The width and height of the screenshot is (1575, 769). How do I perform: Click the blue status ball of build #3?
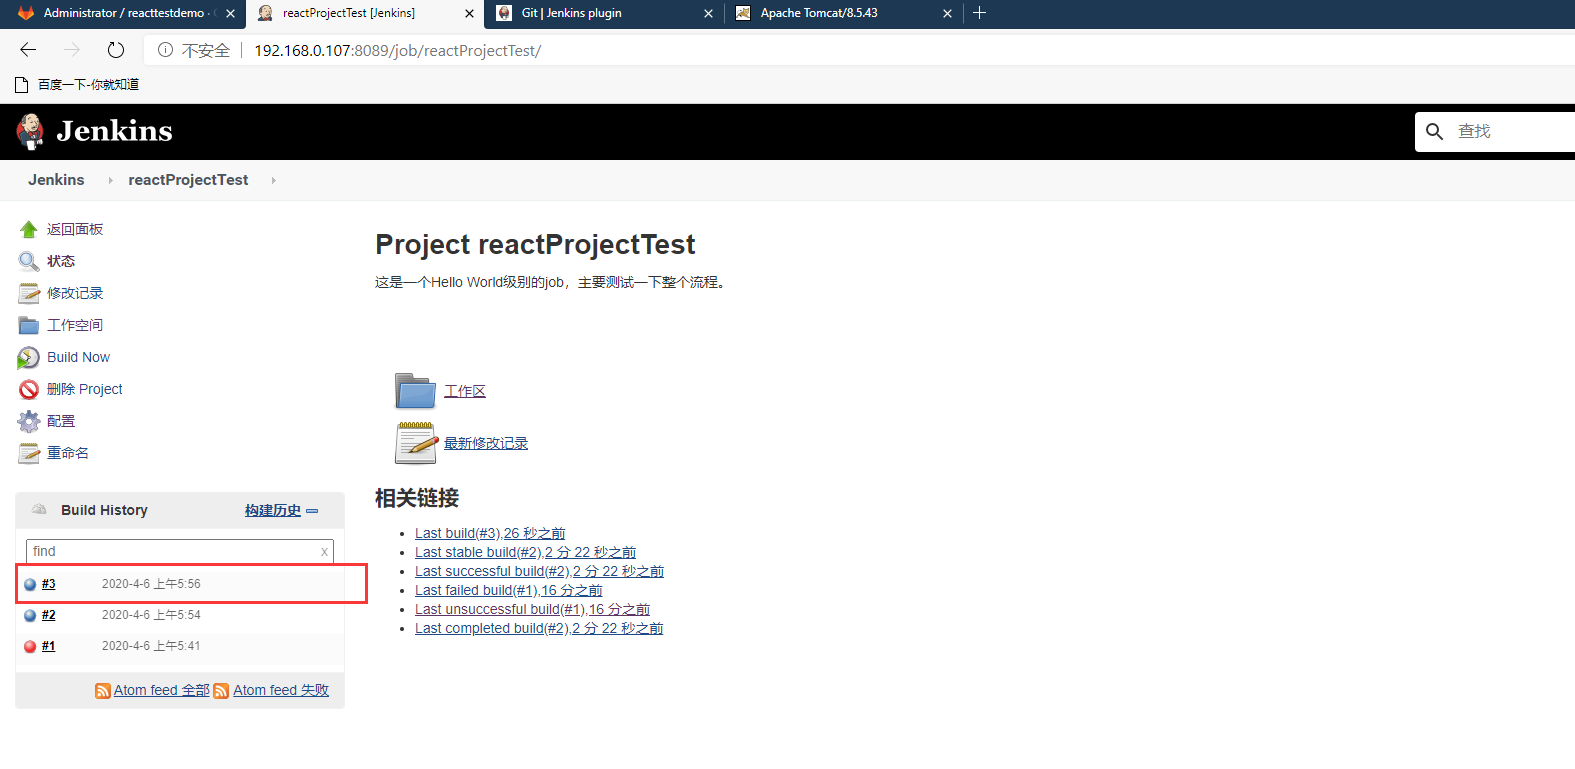point(30,584)
